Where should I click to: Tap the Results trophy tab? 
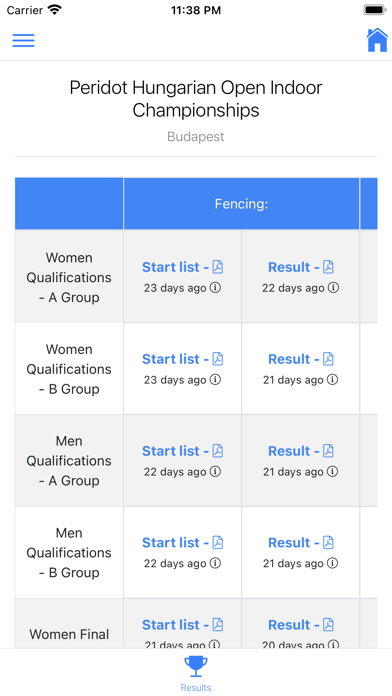point(196,674)
